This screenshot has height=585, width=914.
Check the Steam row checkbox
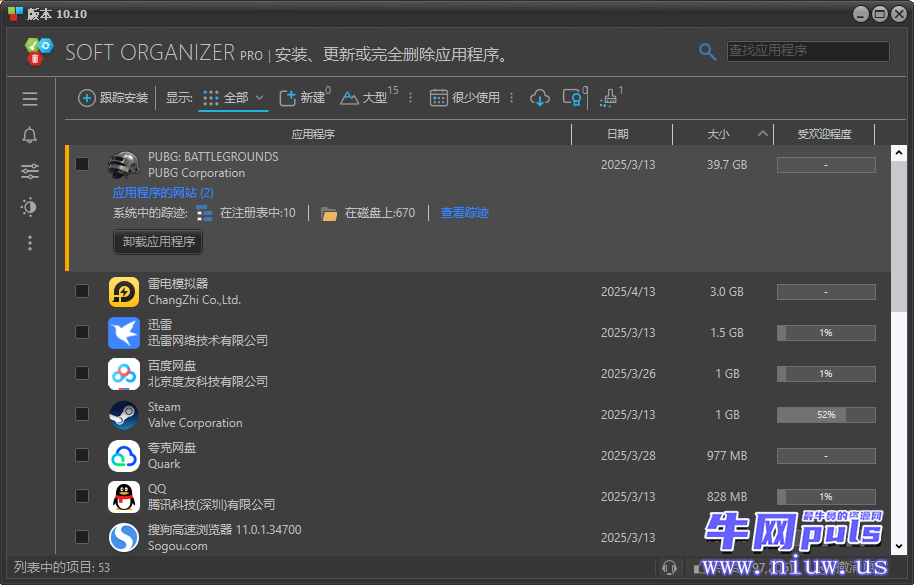pyautogui.click(x=82, y=414)
